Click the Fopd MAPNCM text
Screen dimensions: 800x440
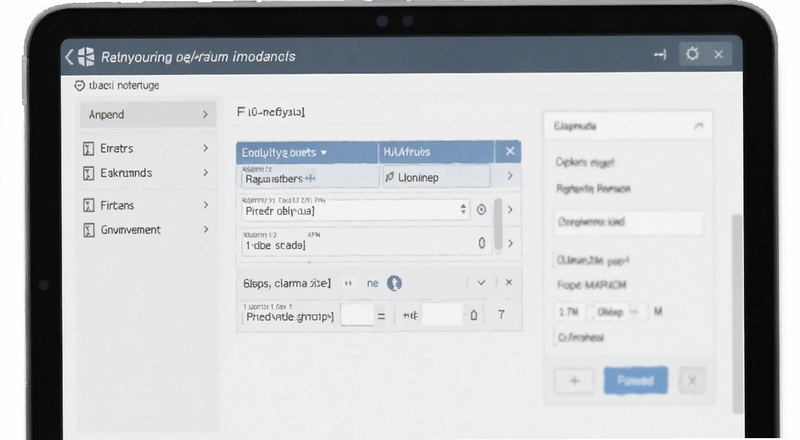click(x=591, y=285)
